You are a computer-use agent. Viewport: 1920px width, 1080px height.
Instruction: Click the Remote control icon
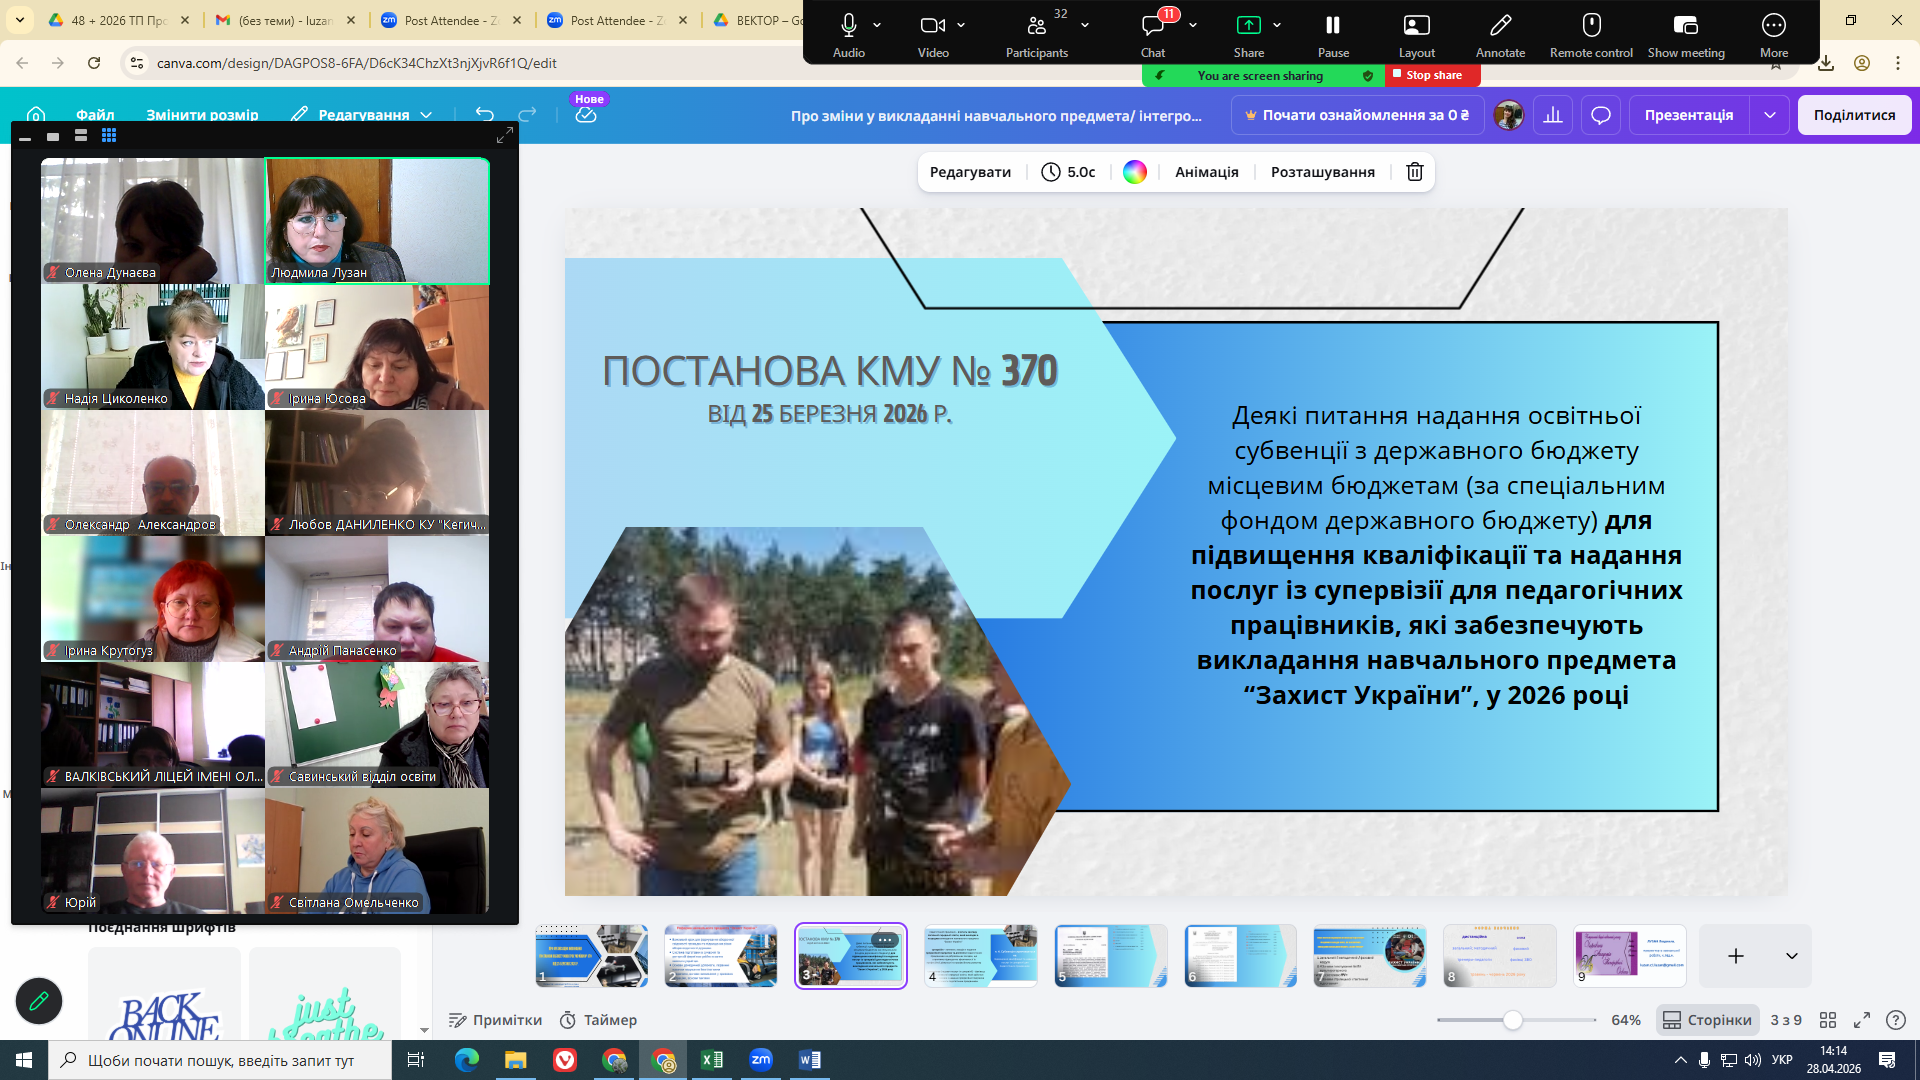click(x=1591, y=27)
